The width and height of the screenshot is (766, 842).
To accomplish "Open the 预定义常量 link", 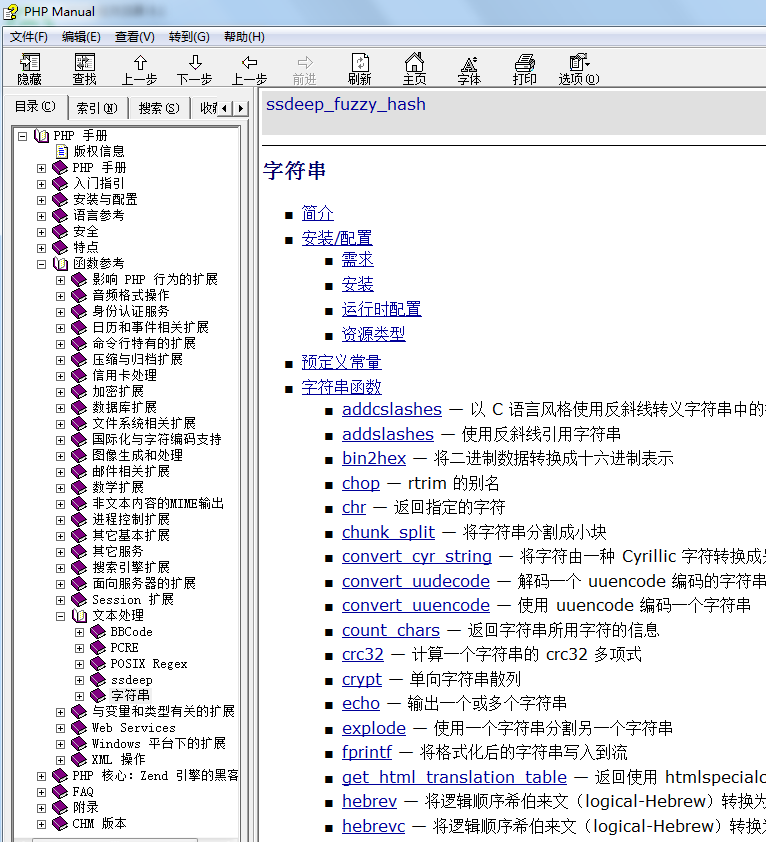I will (x=342, y=362).
